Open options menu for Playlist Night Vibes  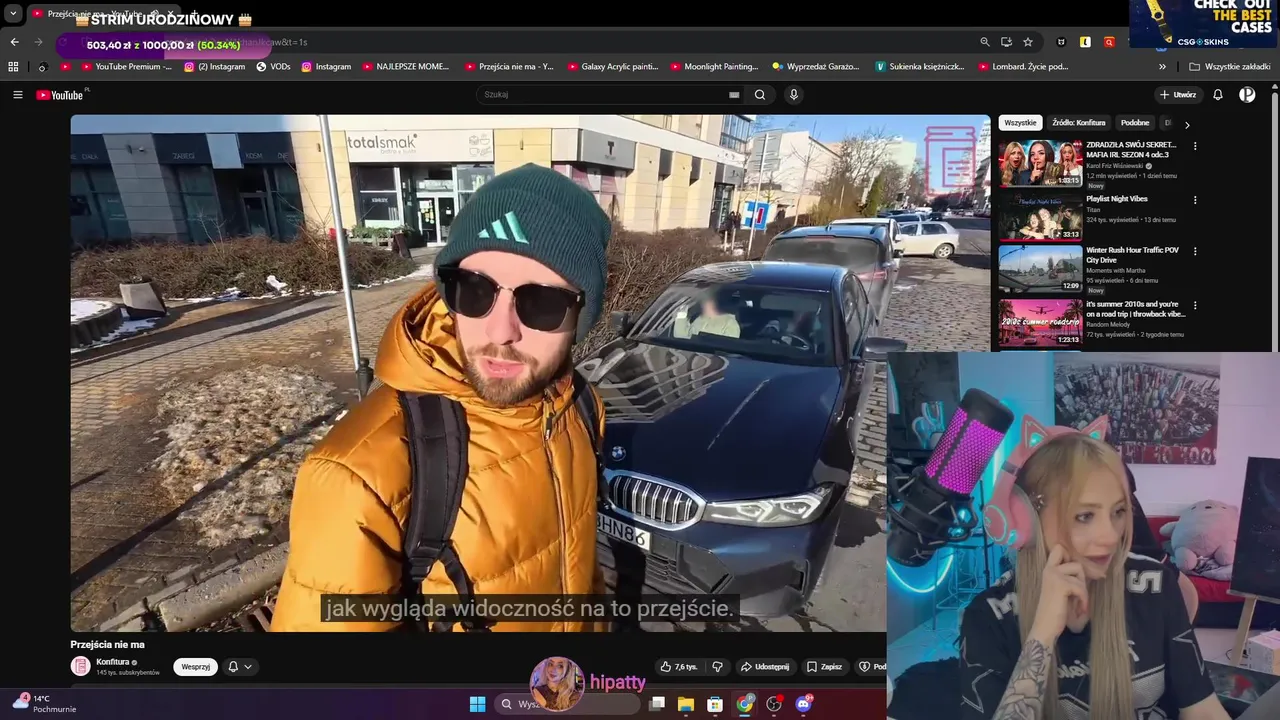pyautogui.click(x=1195, y=200)
